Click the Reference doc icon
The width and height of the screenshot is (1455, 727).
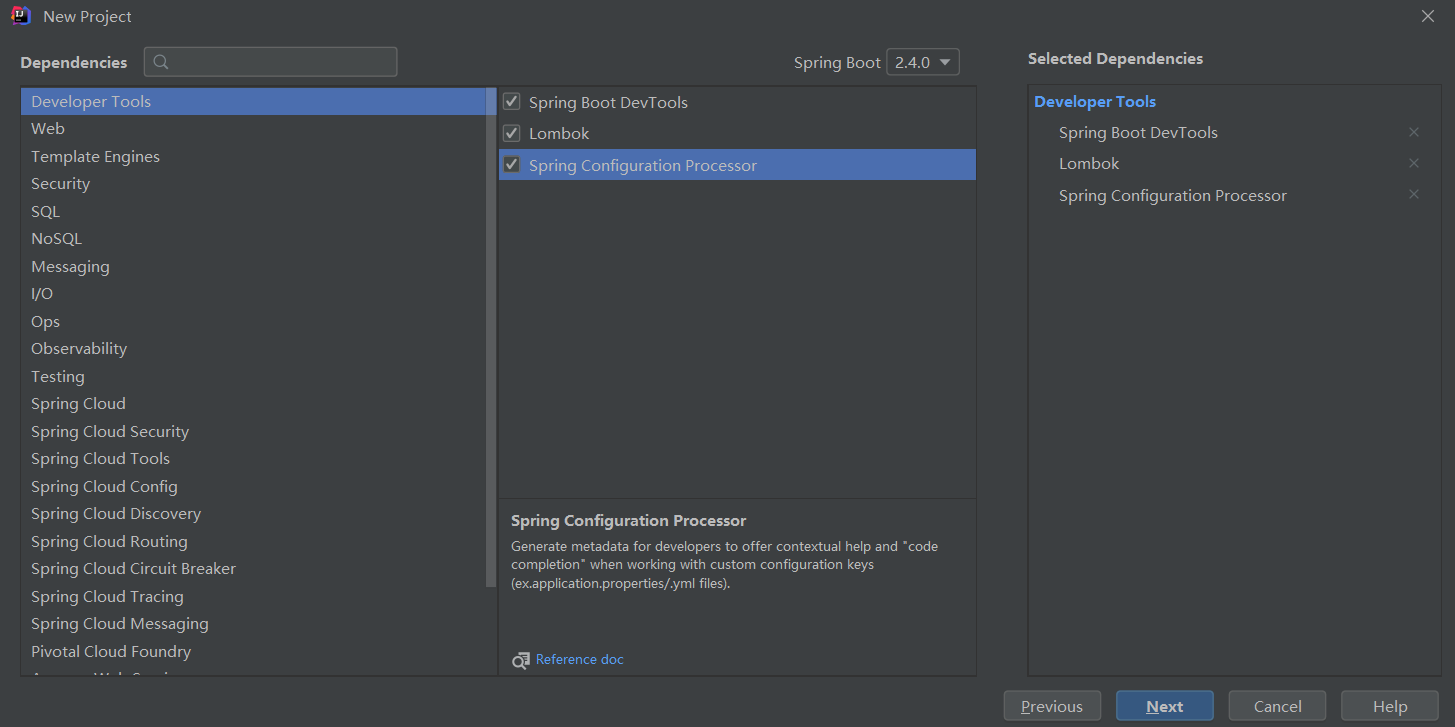(x=521, y=660)
